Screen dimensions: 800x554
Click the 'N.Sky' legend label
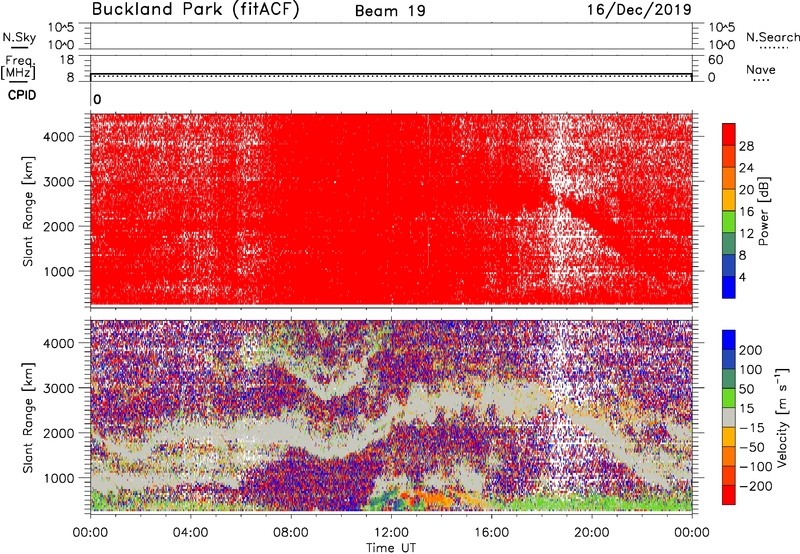(19, 37)
